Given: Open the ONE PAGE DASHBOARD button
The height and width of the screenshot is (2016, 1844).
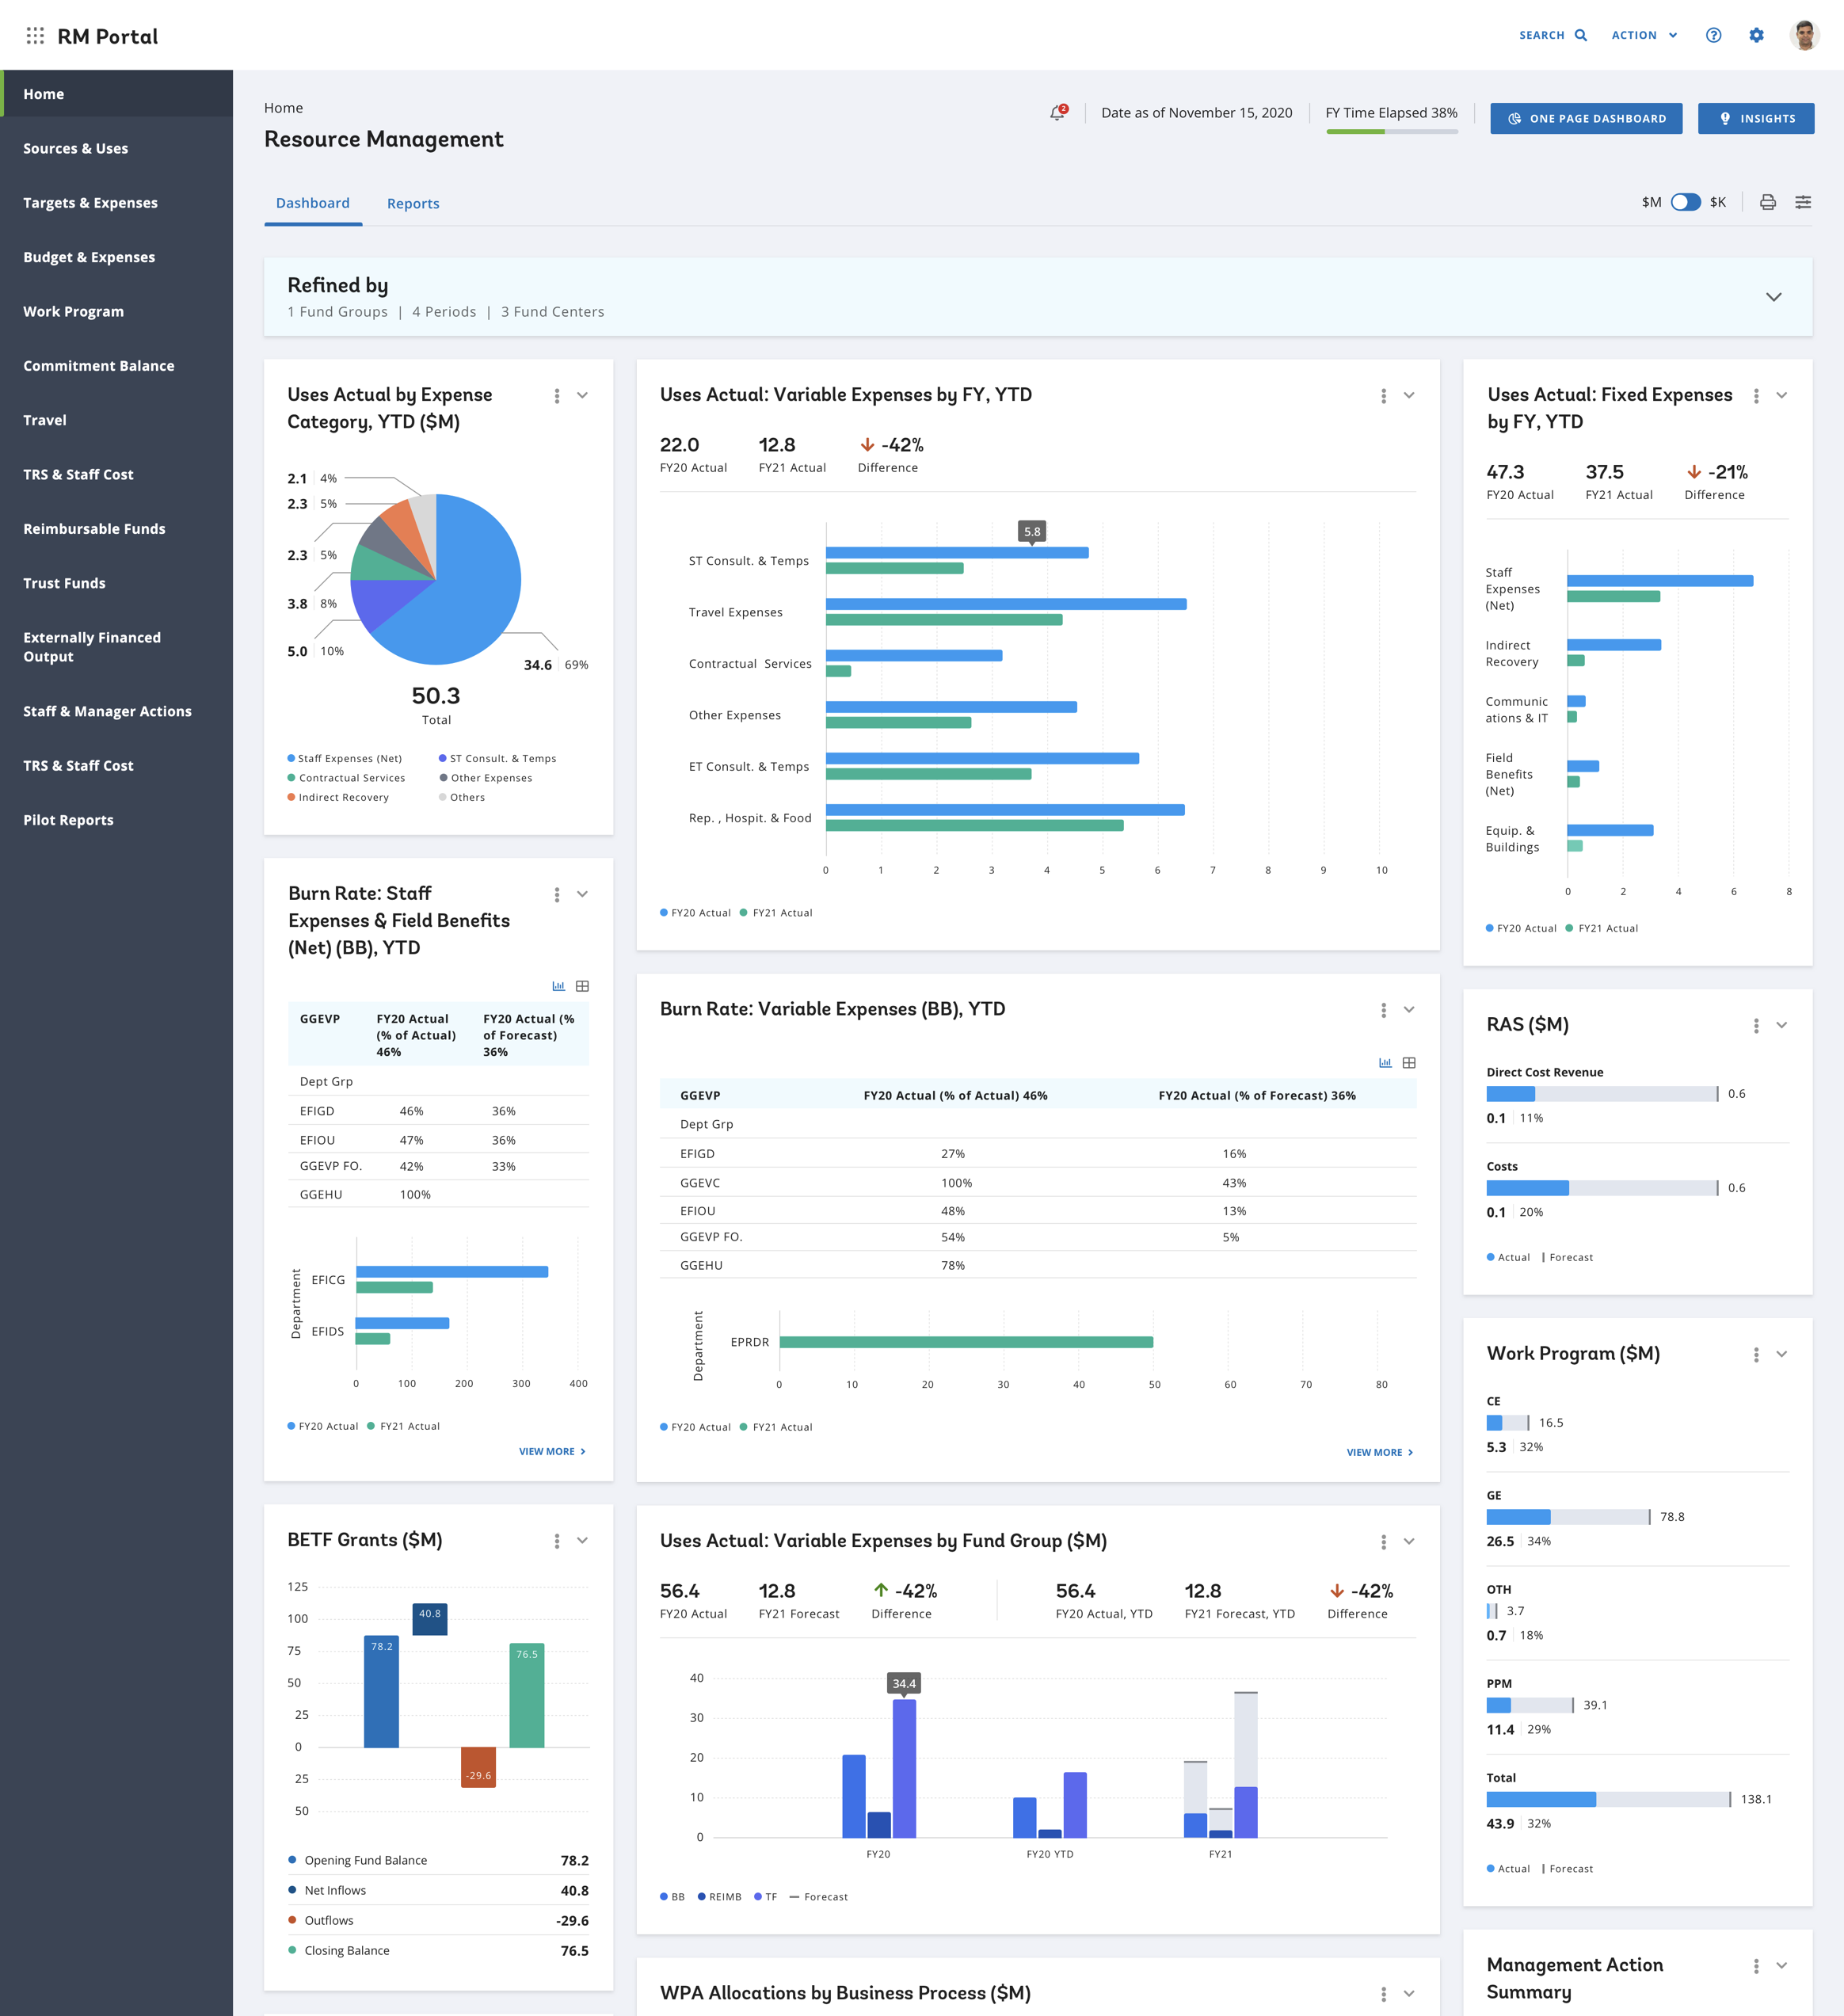Looking at the screenshot, I should click(x=1586, y=118).
